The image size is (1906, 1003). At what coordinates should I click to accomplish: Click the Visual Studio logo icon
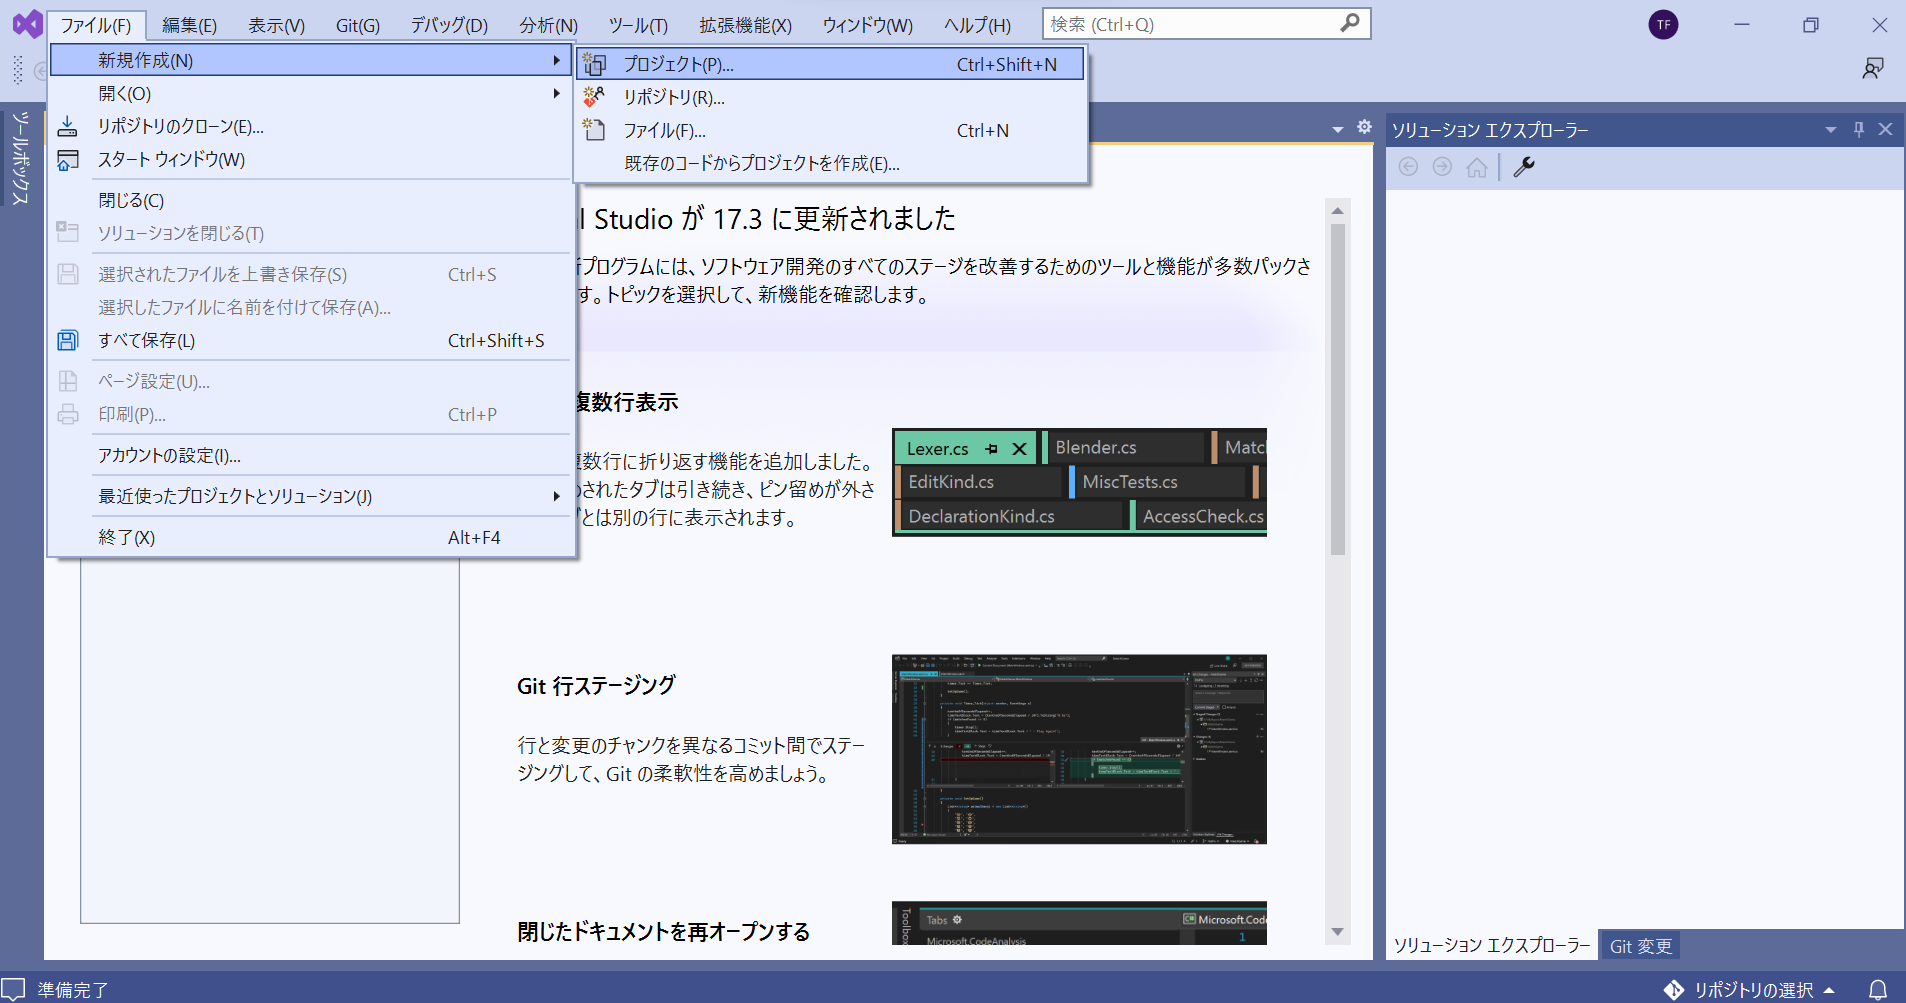point(27,24)
